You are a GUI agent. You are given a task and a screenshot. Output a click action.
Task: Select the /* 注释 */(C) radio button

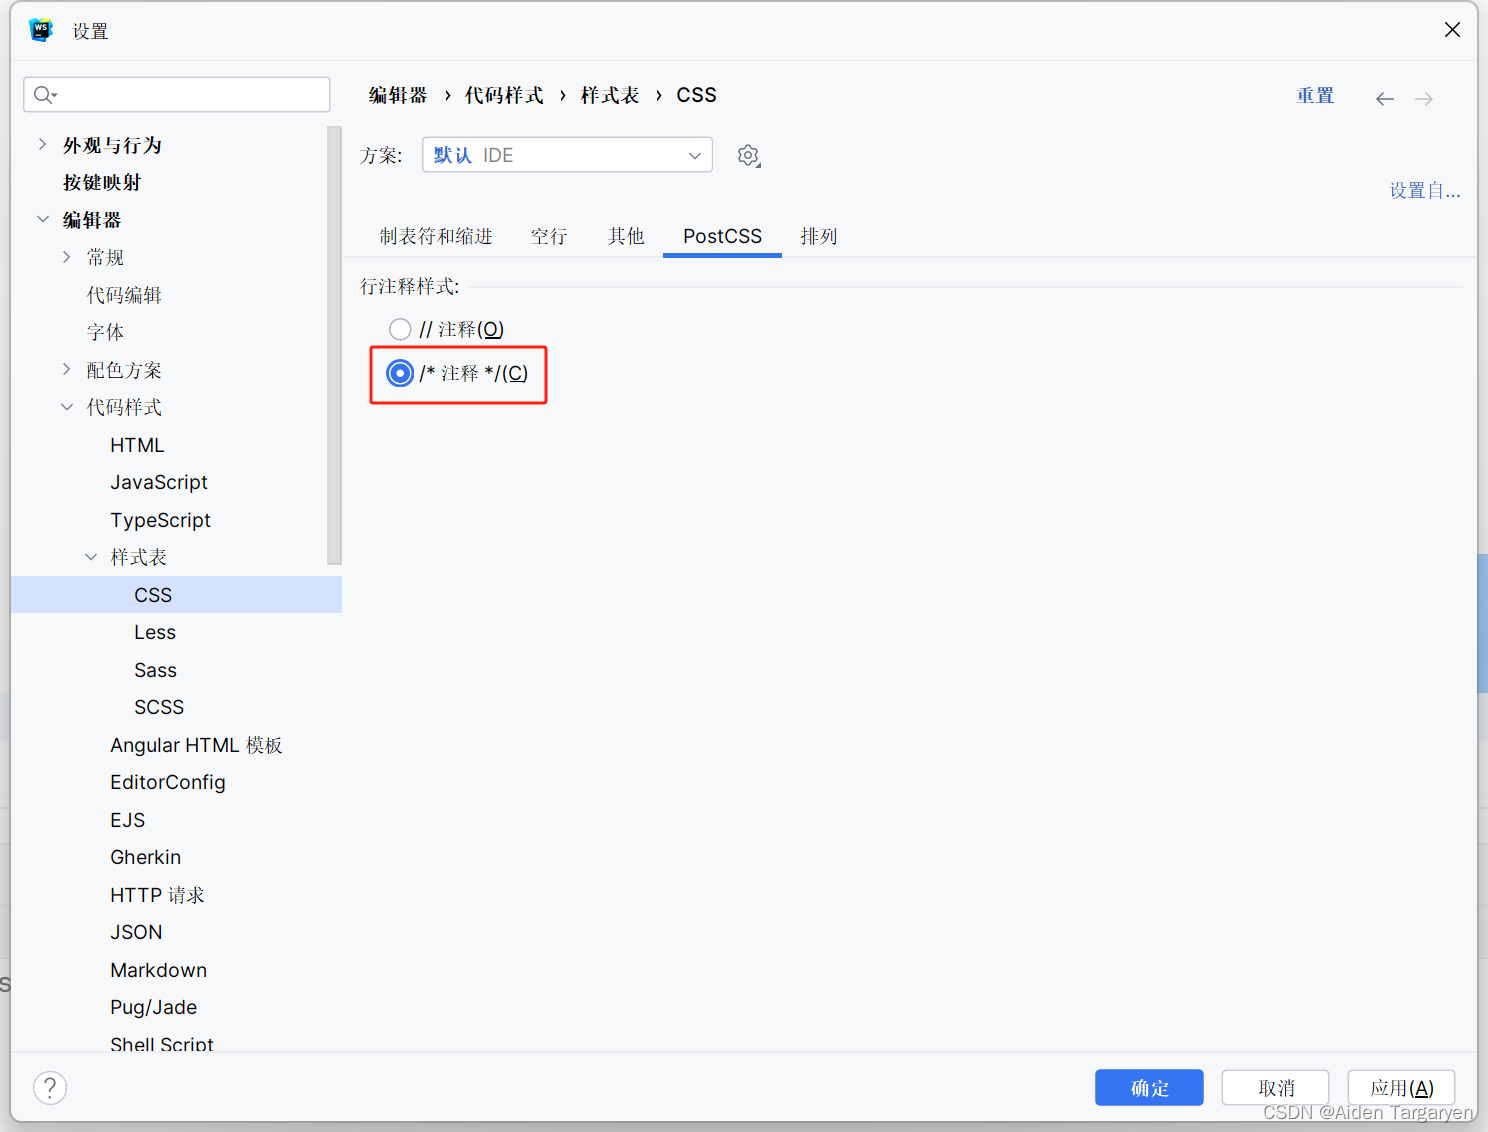[x=400, y=373]
